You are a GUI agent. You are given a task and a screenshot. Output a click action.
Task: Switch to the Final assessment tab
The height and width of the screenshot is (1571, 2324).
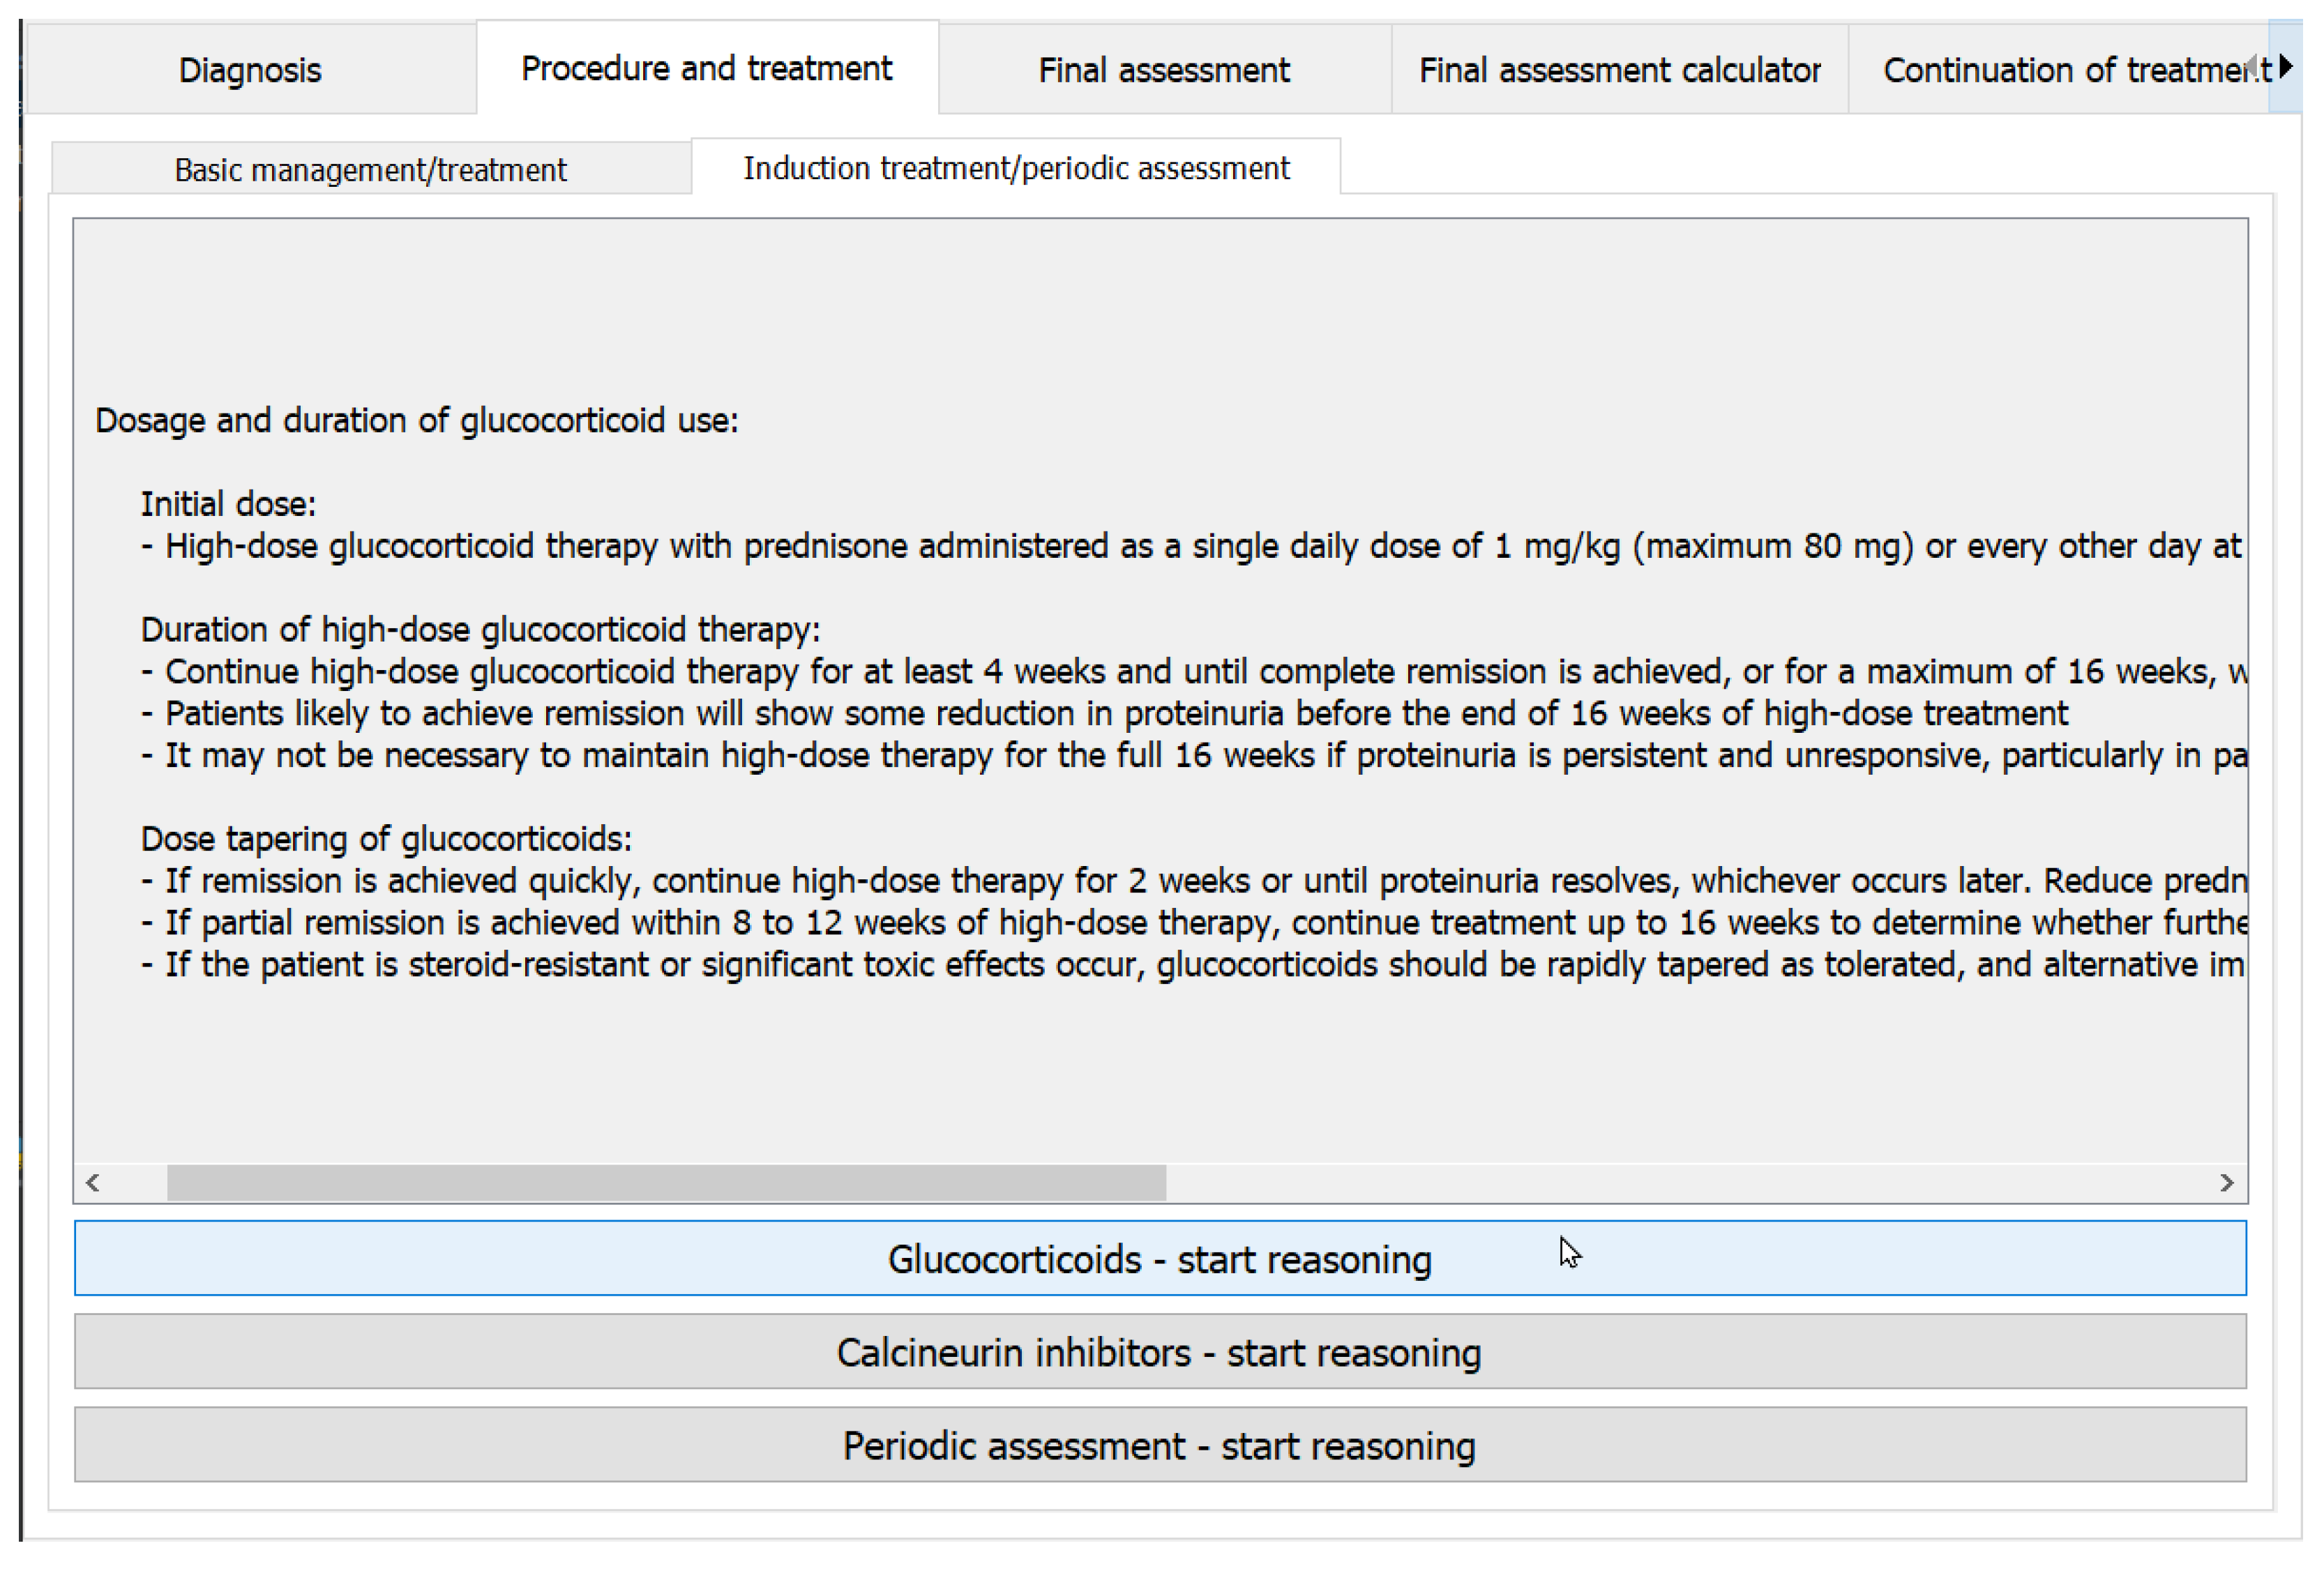click(x=1163, y=70)
